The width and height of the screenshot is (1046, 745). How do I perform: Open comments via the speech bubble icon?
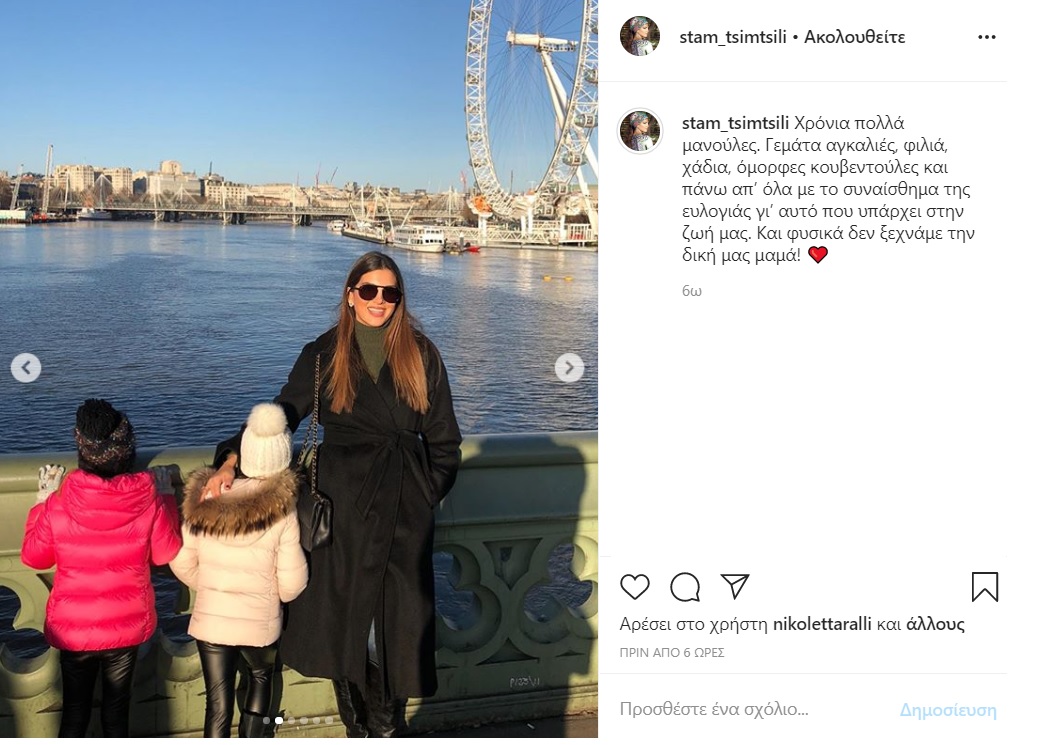click(684, 587)
